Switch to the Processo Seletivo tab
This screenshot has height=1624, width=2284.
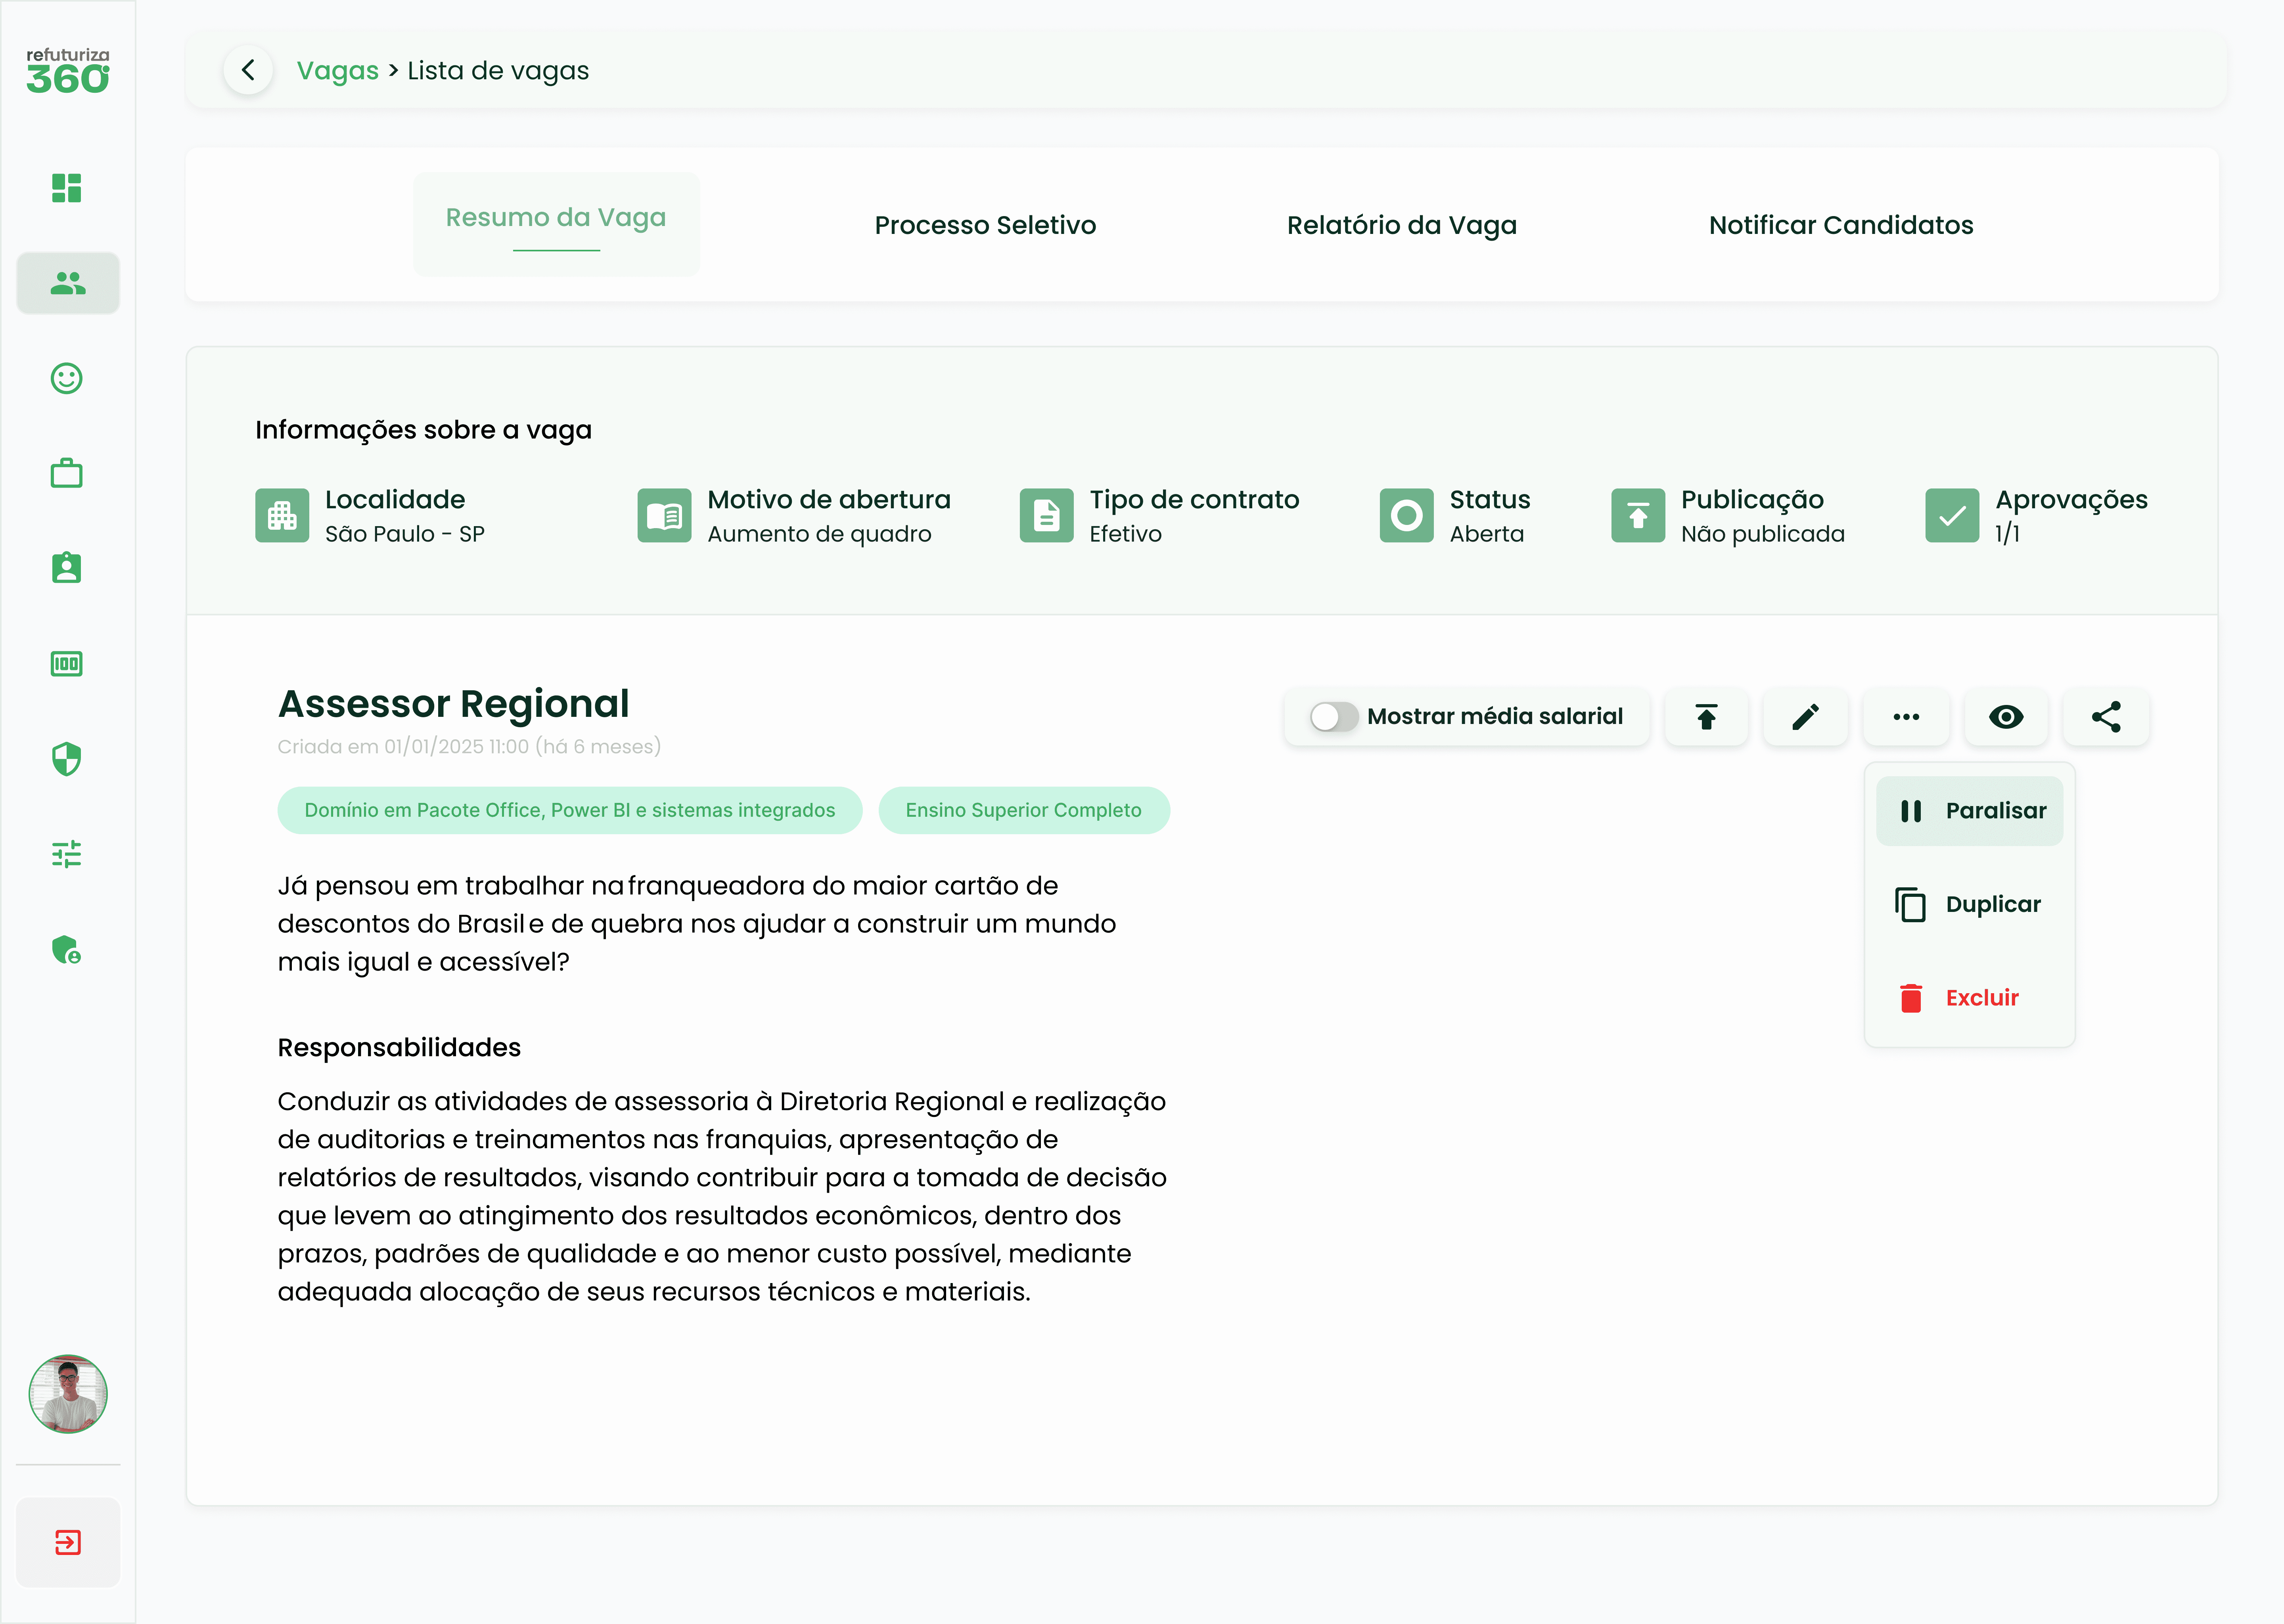tap(984, 225)
